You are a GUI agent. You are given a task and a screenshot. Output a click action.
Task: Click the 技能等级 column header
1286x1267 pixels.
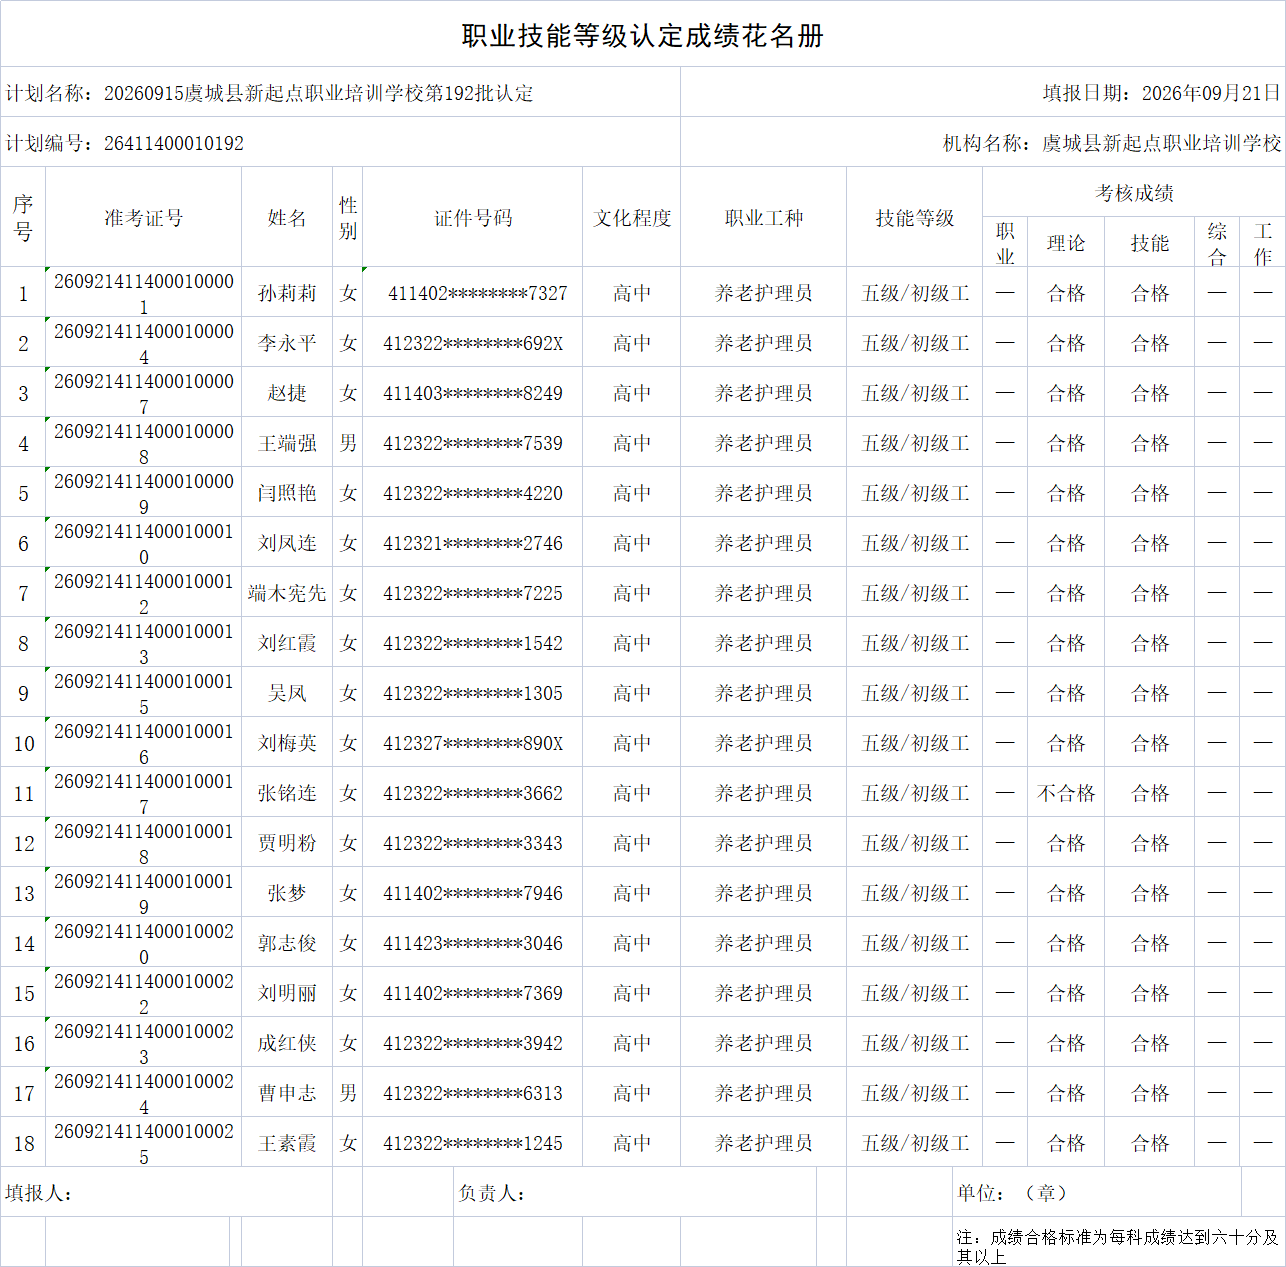click(x=915, y=217)
